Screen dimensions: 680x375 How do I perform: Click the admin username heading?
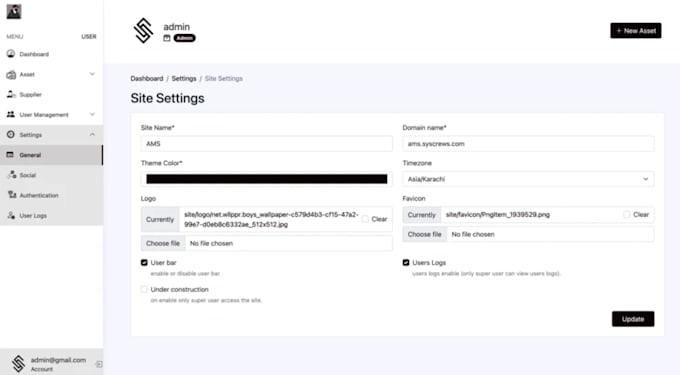coord(177,26)
